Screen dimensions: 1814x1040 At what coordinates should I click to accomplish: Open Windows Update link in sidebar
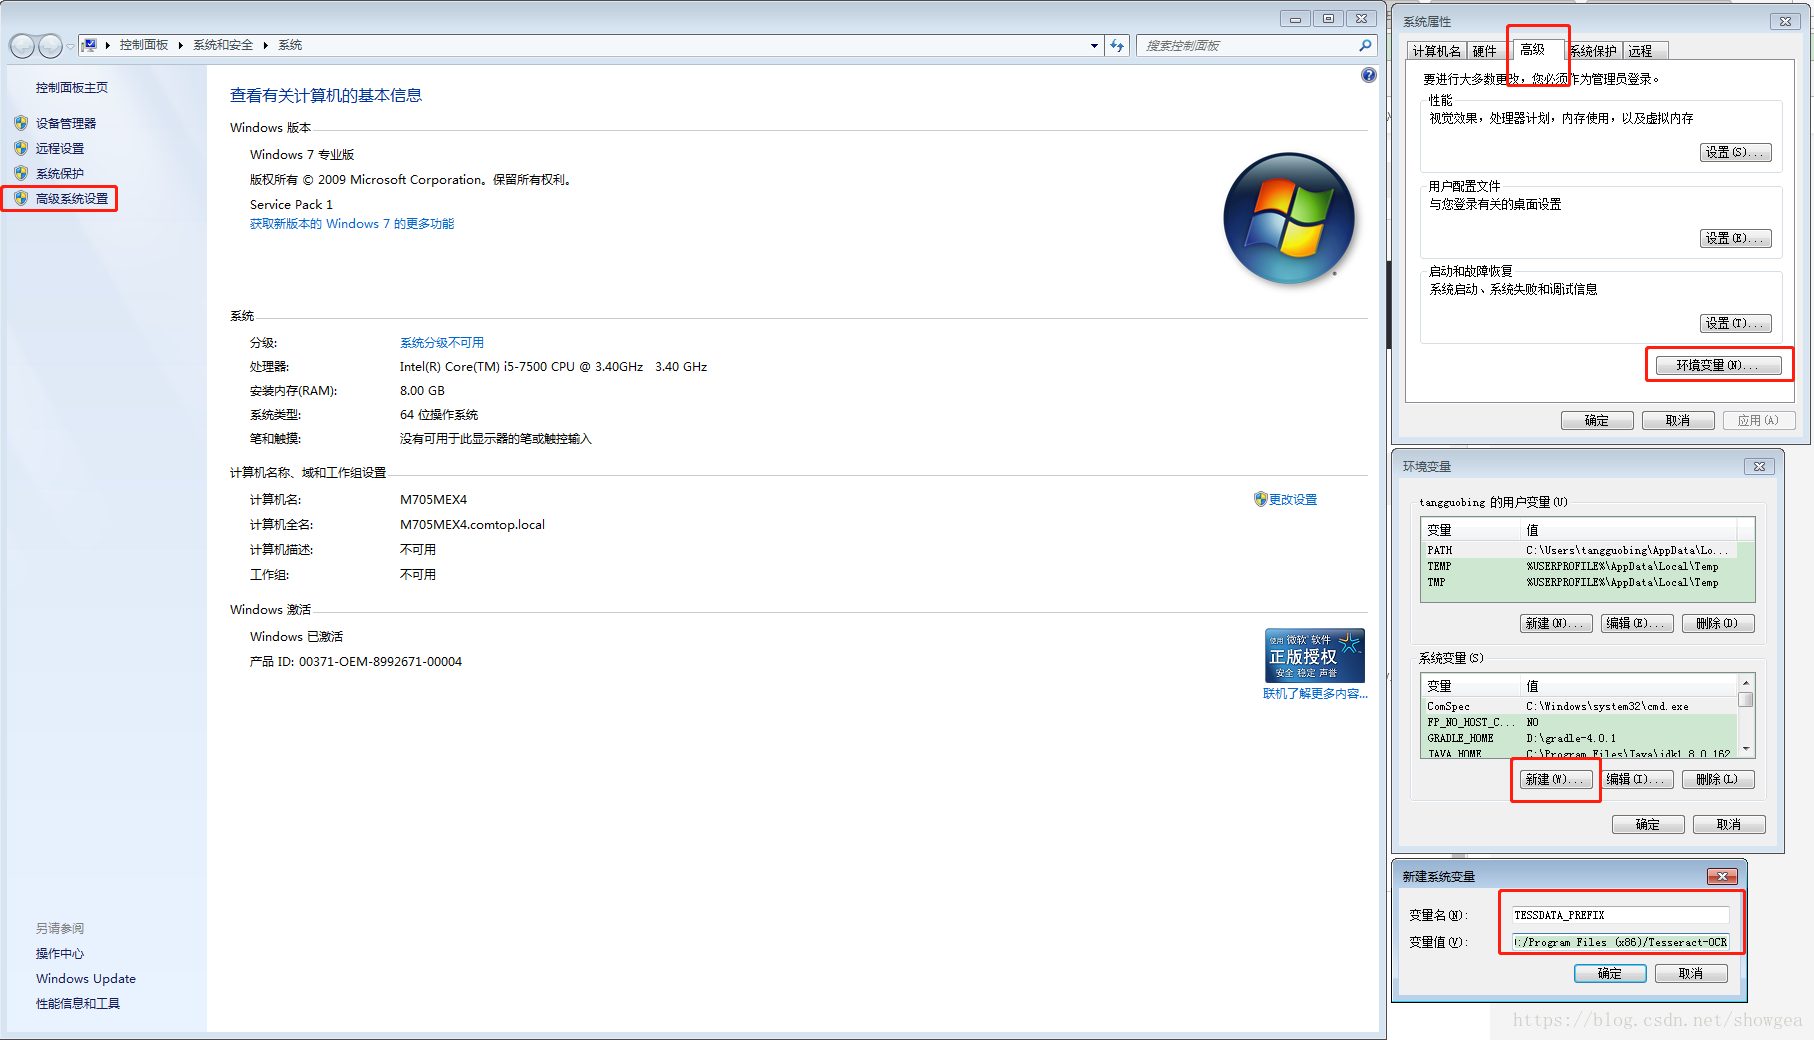click(x=86, y=978)
